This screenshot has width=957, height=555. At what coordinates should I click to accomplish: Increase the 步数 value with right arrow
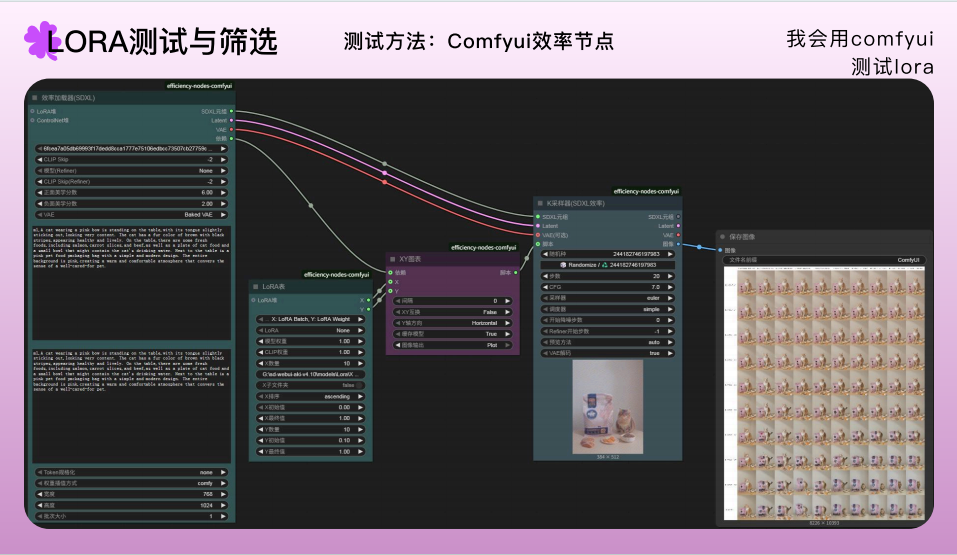point(673,275)
